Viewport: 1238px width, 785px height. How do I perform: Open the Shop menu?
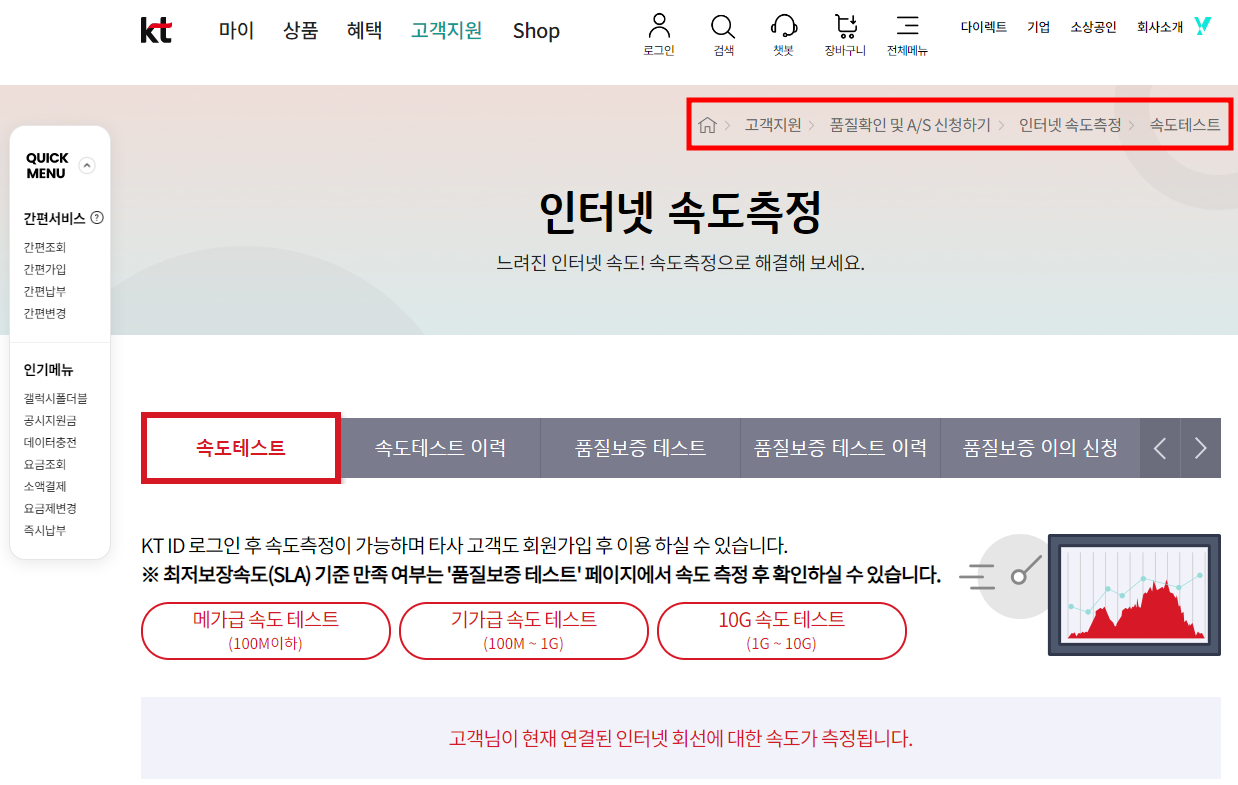coord(536,31)
